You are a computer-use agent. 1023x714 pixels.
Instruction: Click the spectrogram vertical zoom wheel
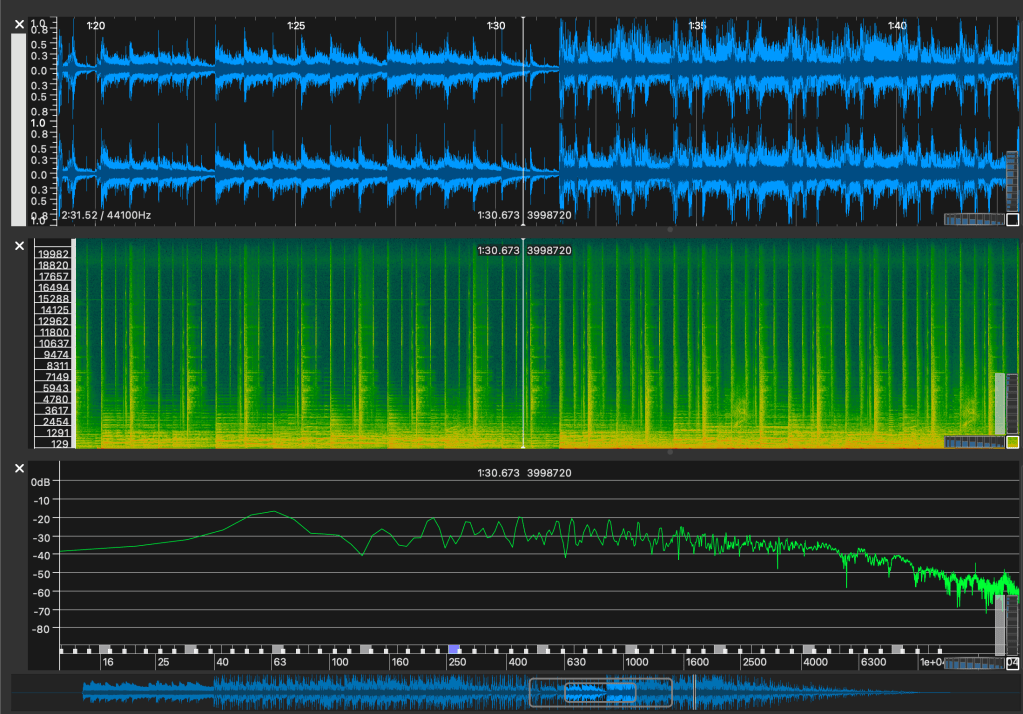tap(1011, 402)
